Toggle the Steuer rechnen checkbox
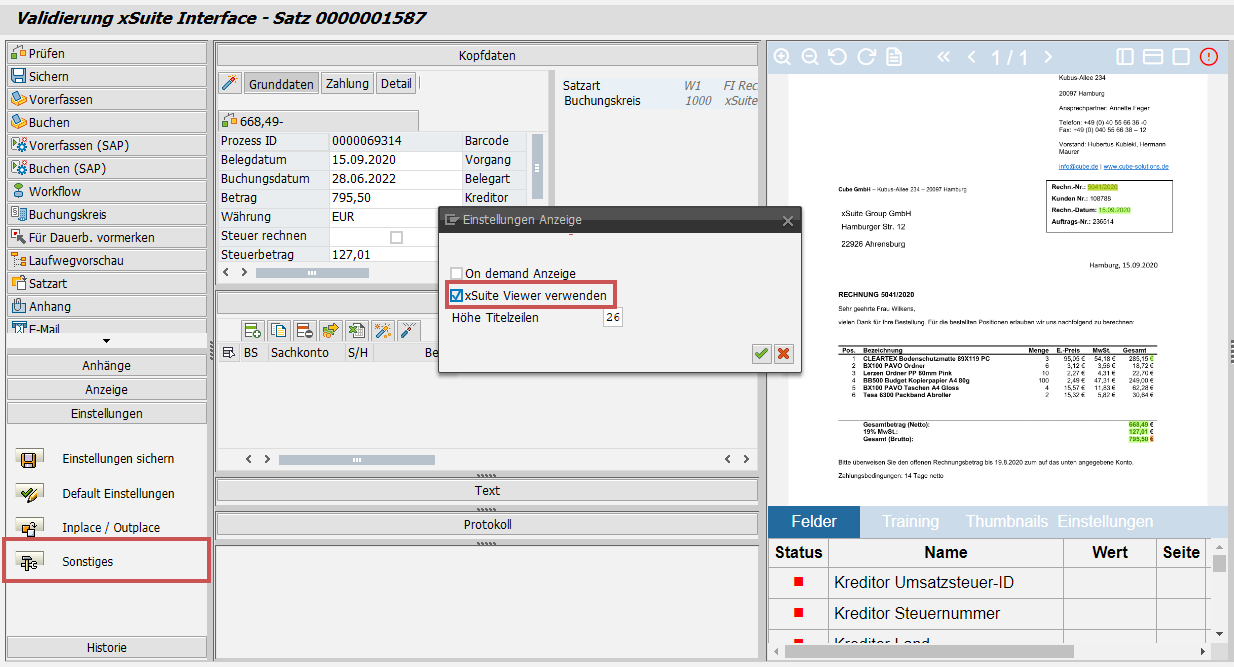 (394, 235)
